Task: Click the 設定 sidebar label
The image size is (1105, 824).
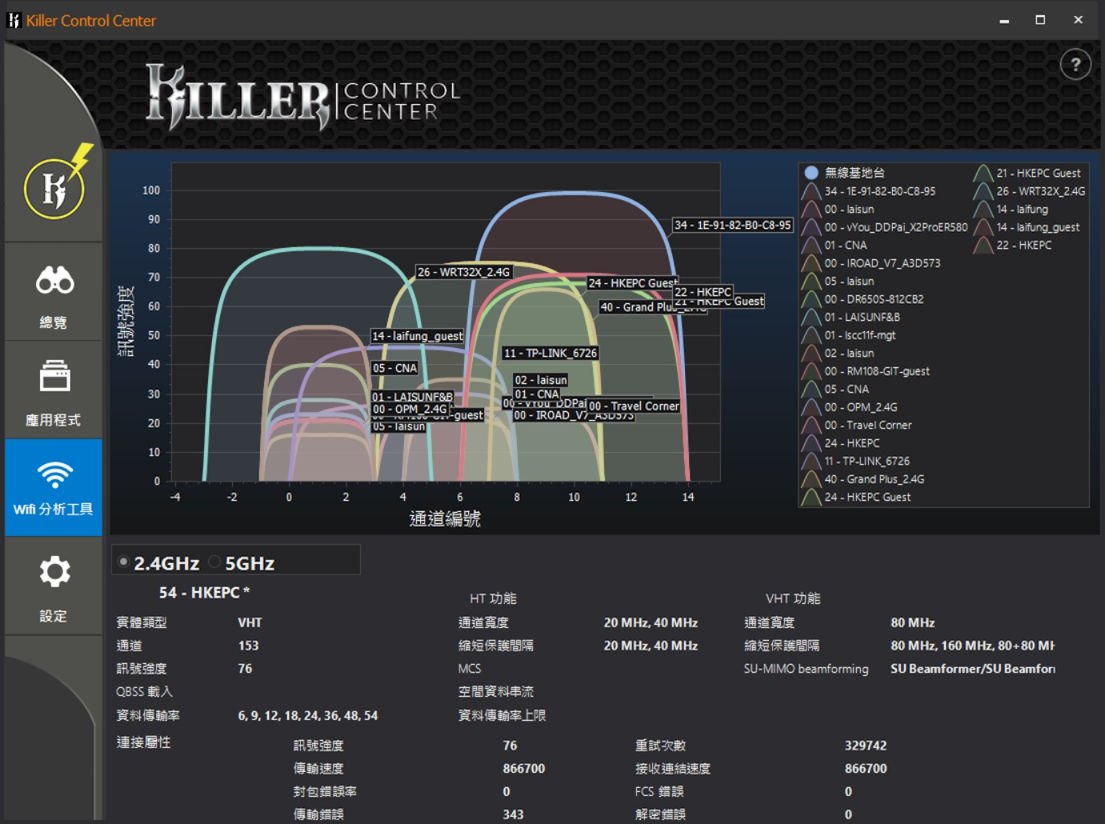Action: click(54, 616)
